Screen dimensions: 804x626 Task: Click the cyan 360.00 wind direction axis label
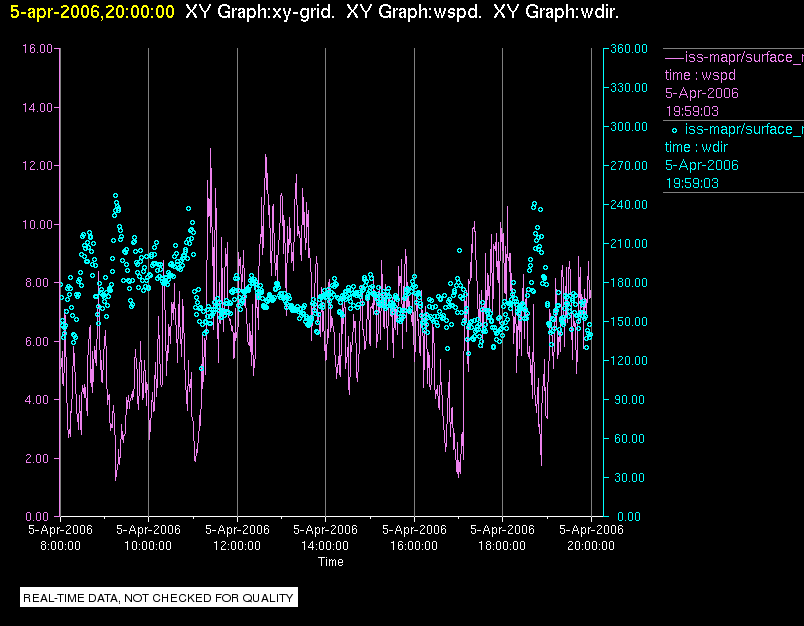[629, 49]
